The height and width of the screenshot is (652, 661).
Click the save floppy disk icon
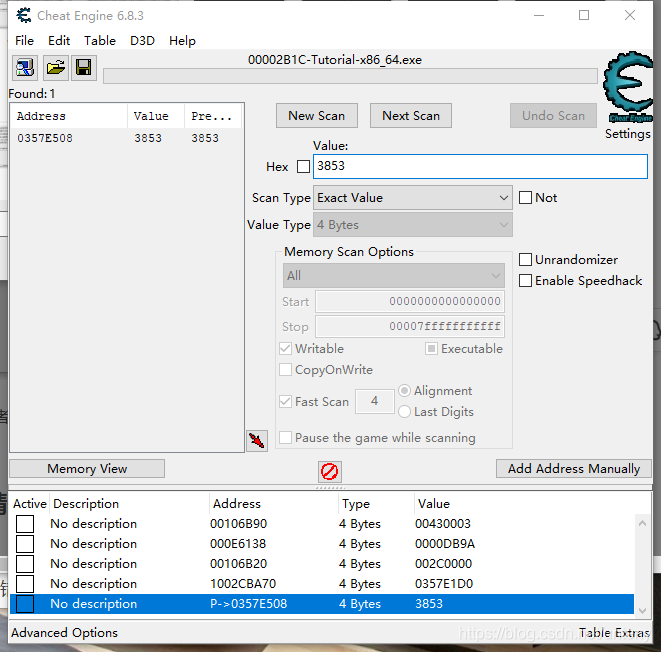click(83, 67)
